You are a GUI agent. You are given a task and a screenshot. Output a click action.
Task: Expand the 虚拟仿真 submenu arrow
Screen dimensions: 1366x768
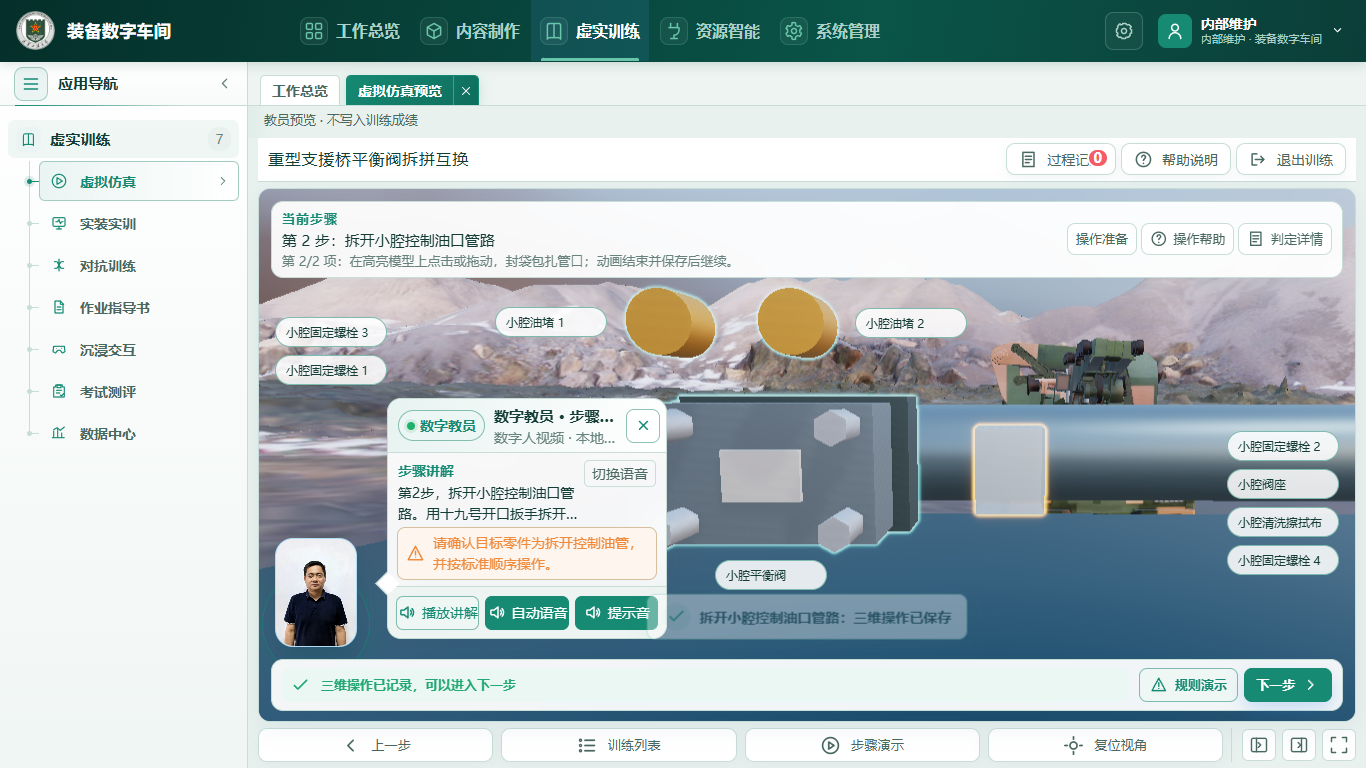pos(223,181)
